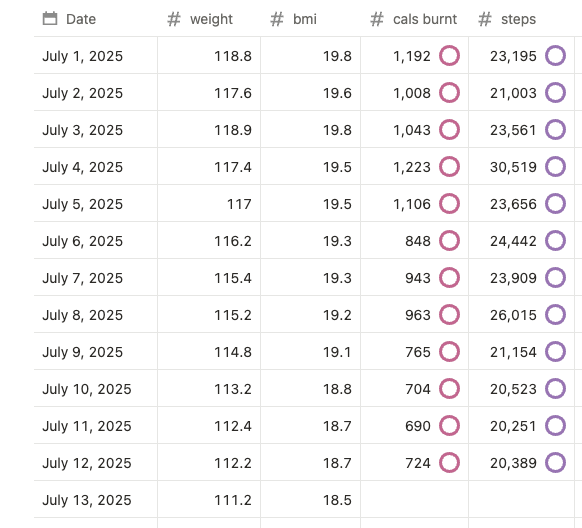Screen dimensions: 582x528
Task: Click empty cals burnt cell for July 13
Action: [x=415, y=499]
